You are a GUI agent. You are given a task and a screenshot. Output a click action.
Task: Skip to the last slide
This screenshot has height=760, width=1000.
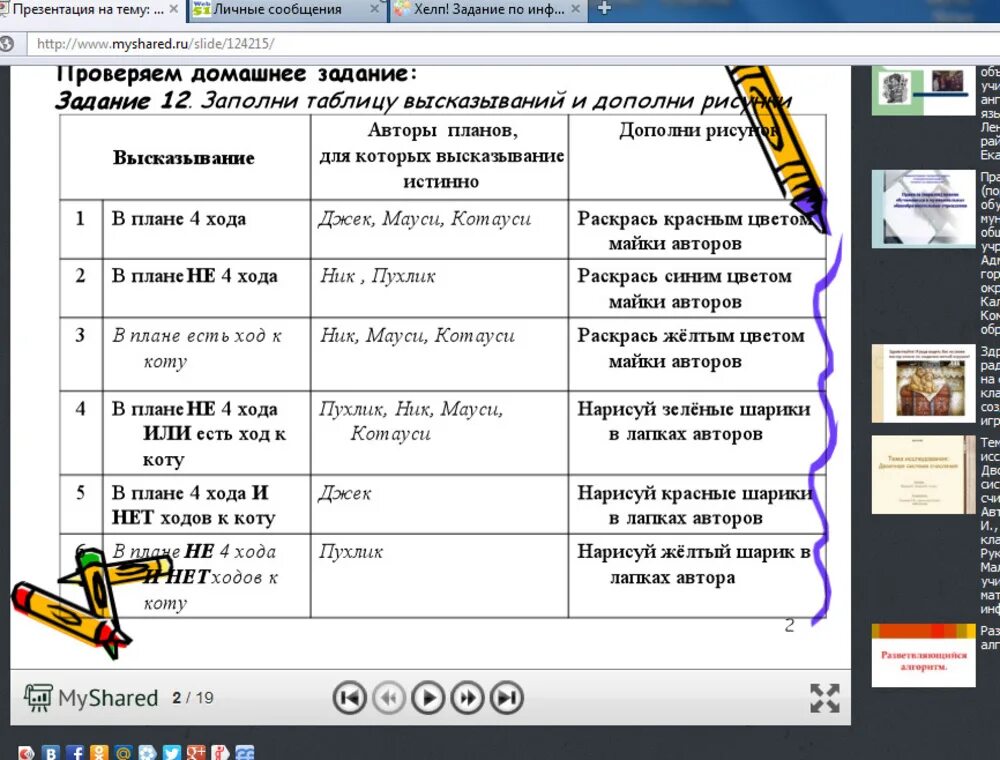tap(507, 698)
